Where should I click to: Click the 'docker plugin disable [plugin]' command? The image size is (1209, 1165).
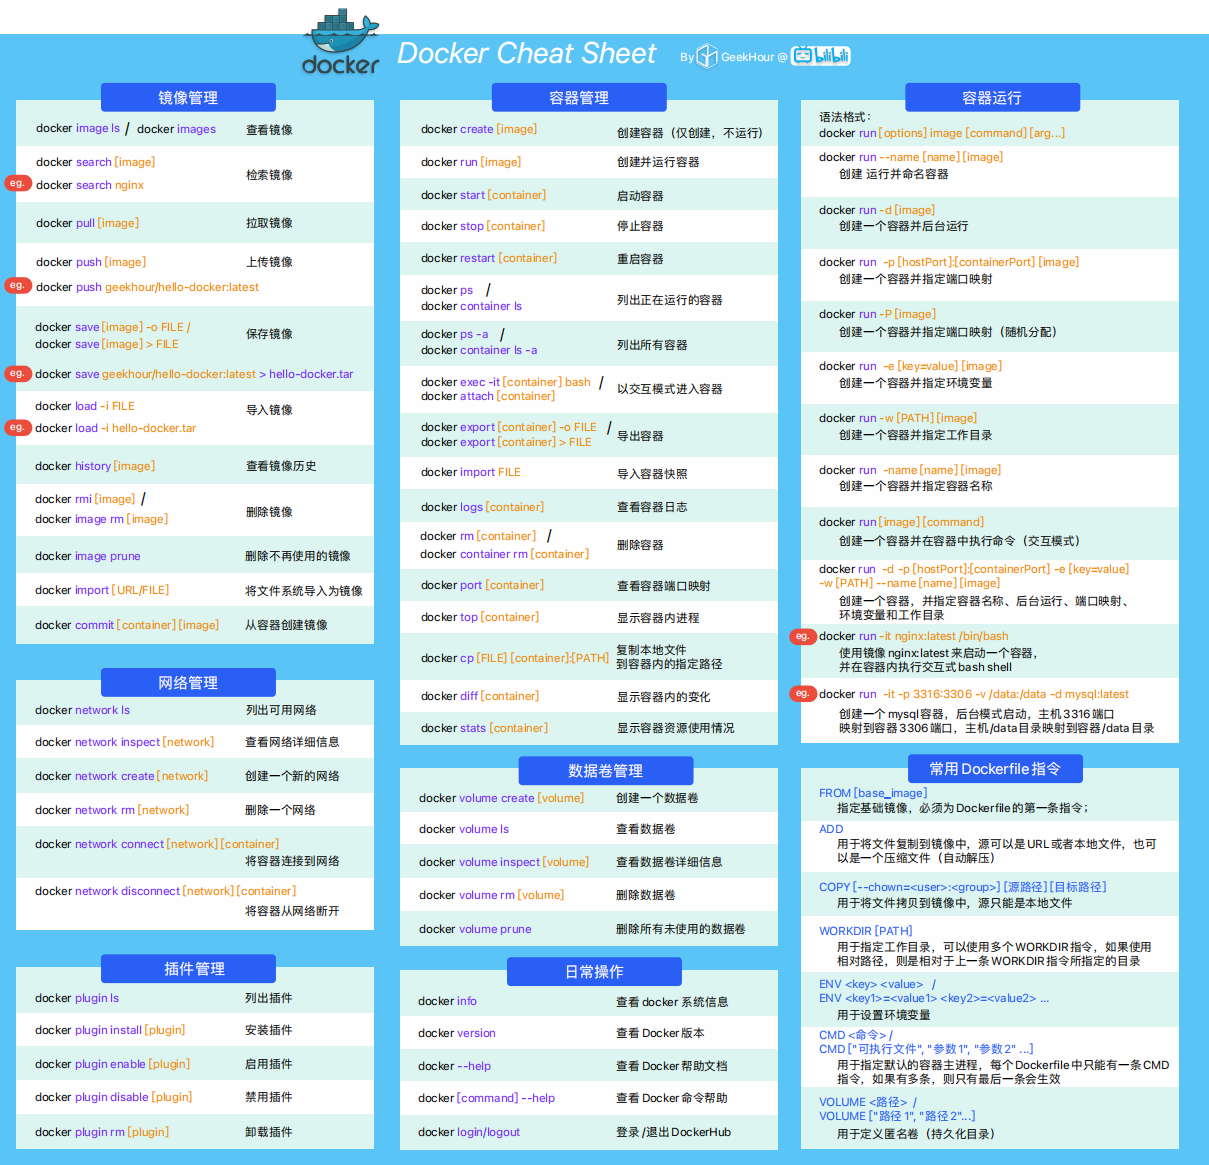pos(113,1097)
